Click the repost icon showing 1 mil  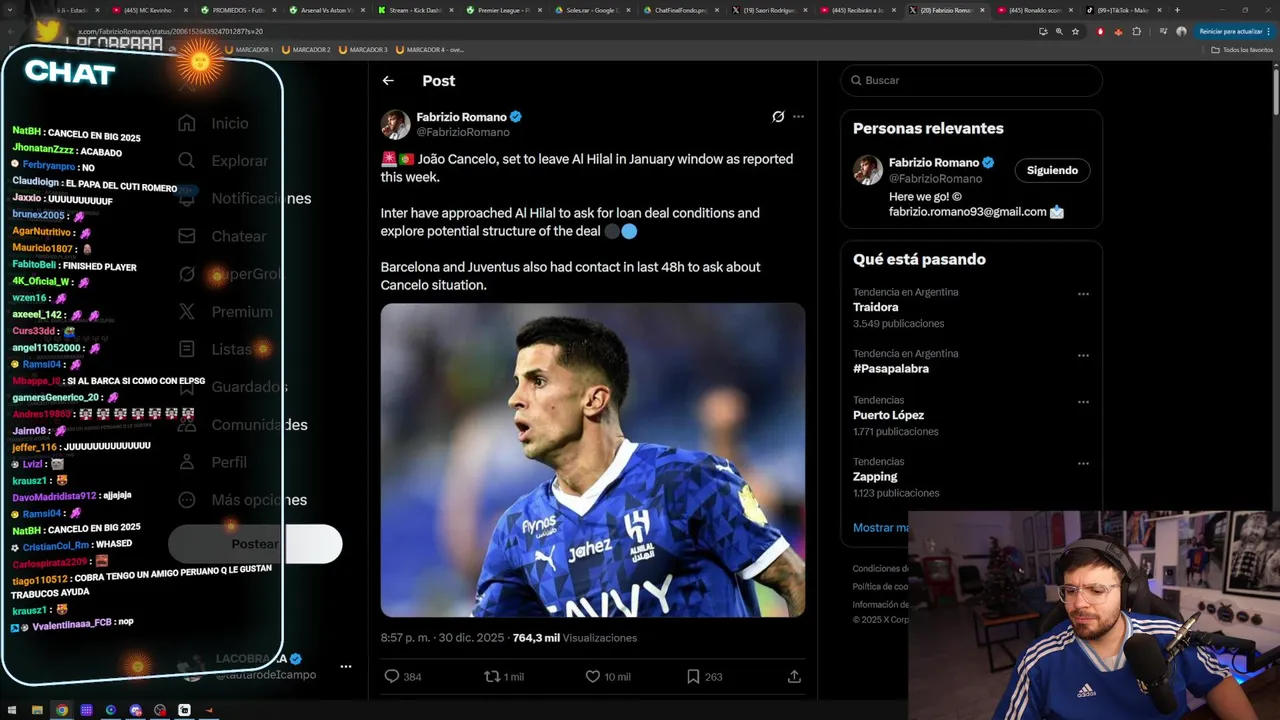pyautogui.click(x=504, y=677)
